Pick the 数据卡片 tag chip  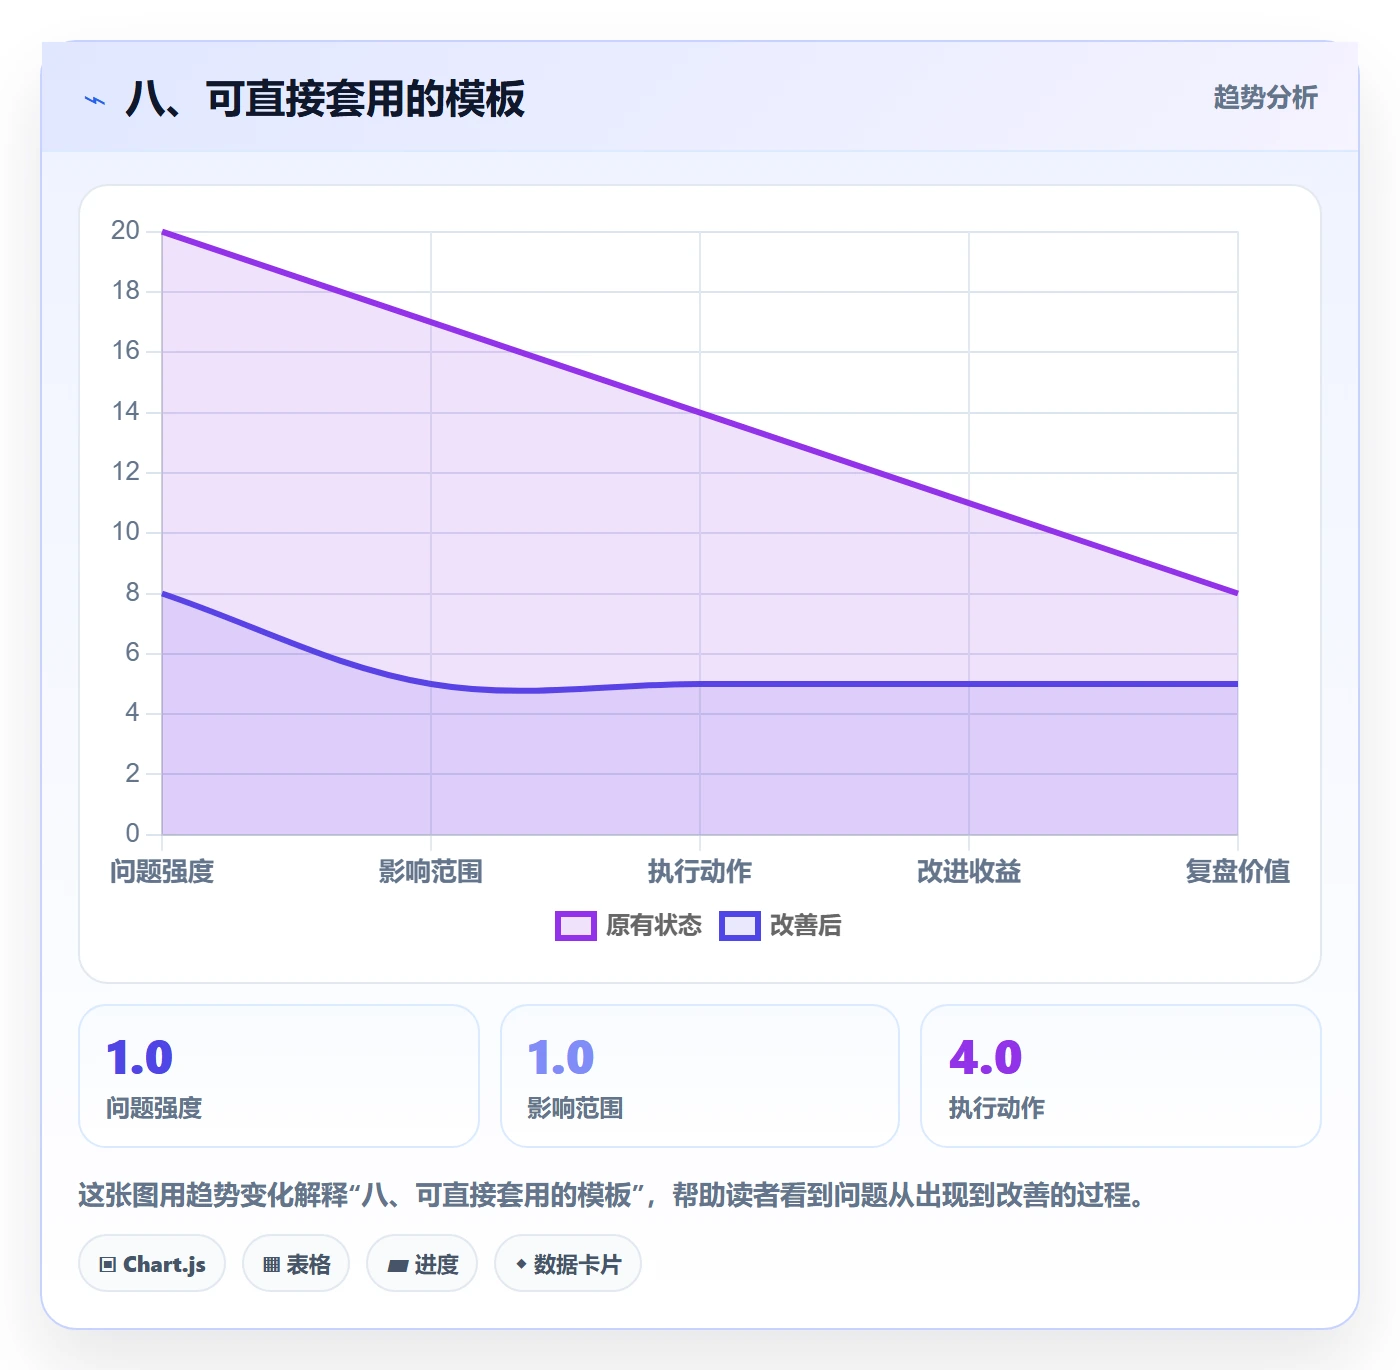point(568,1264)
